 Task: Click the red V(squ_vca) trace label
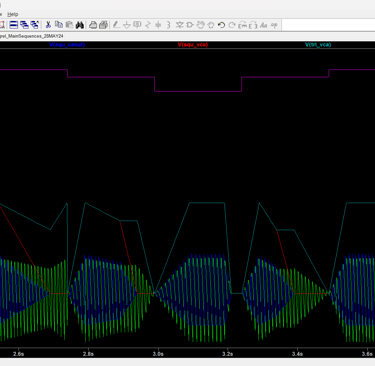click(x=193, y=45)
